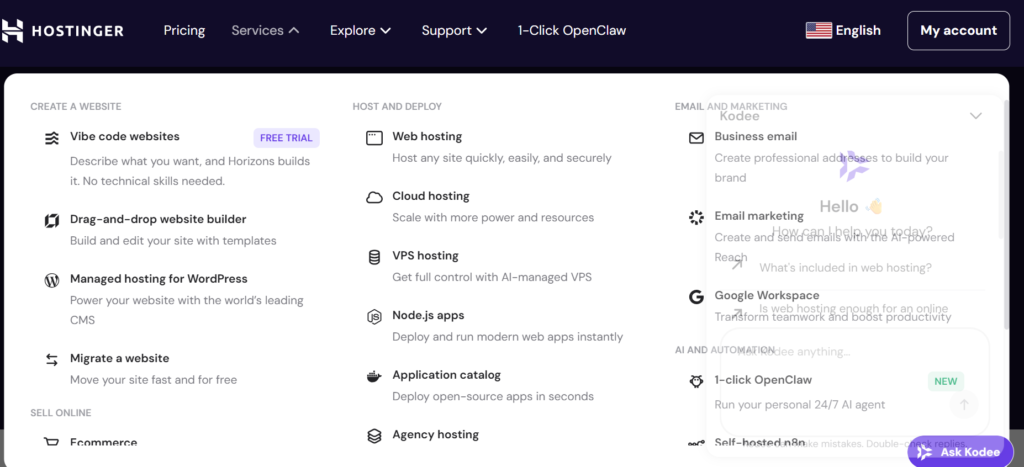
Task: Click the FREE TRIAL badge
Action: [x=286, y=138]
